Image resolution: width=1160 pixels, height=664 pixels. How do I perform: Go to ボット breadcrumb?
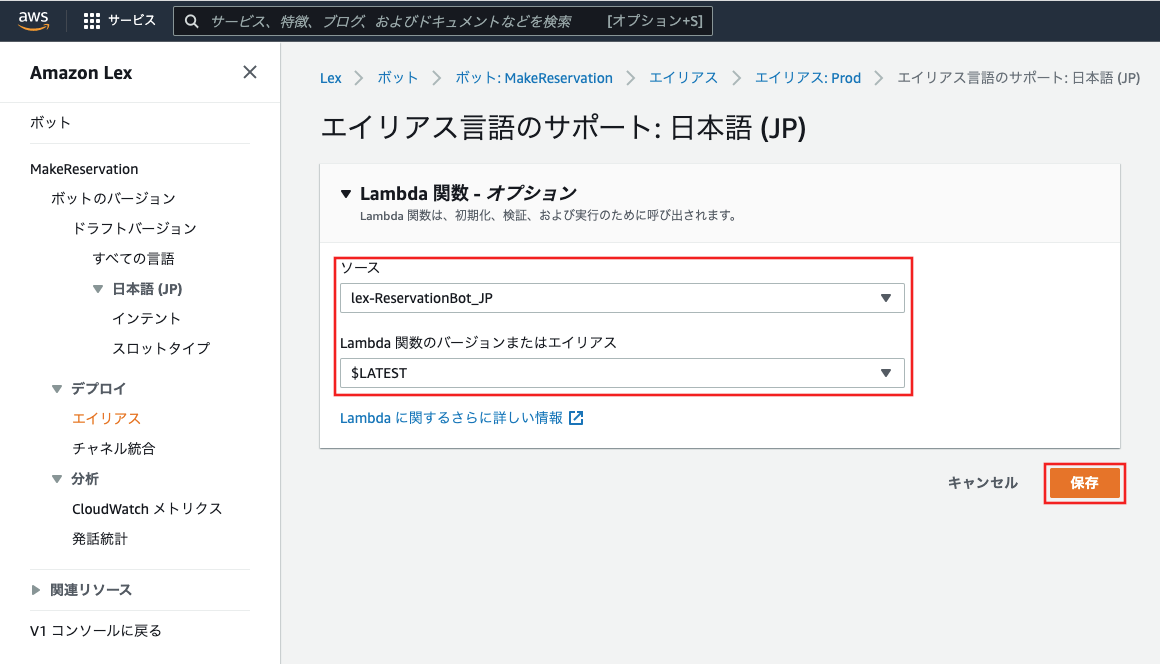point(397,78)
